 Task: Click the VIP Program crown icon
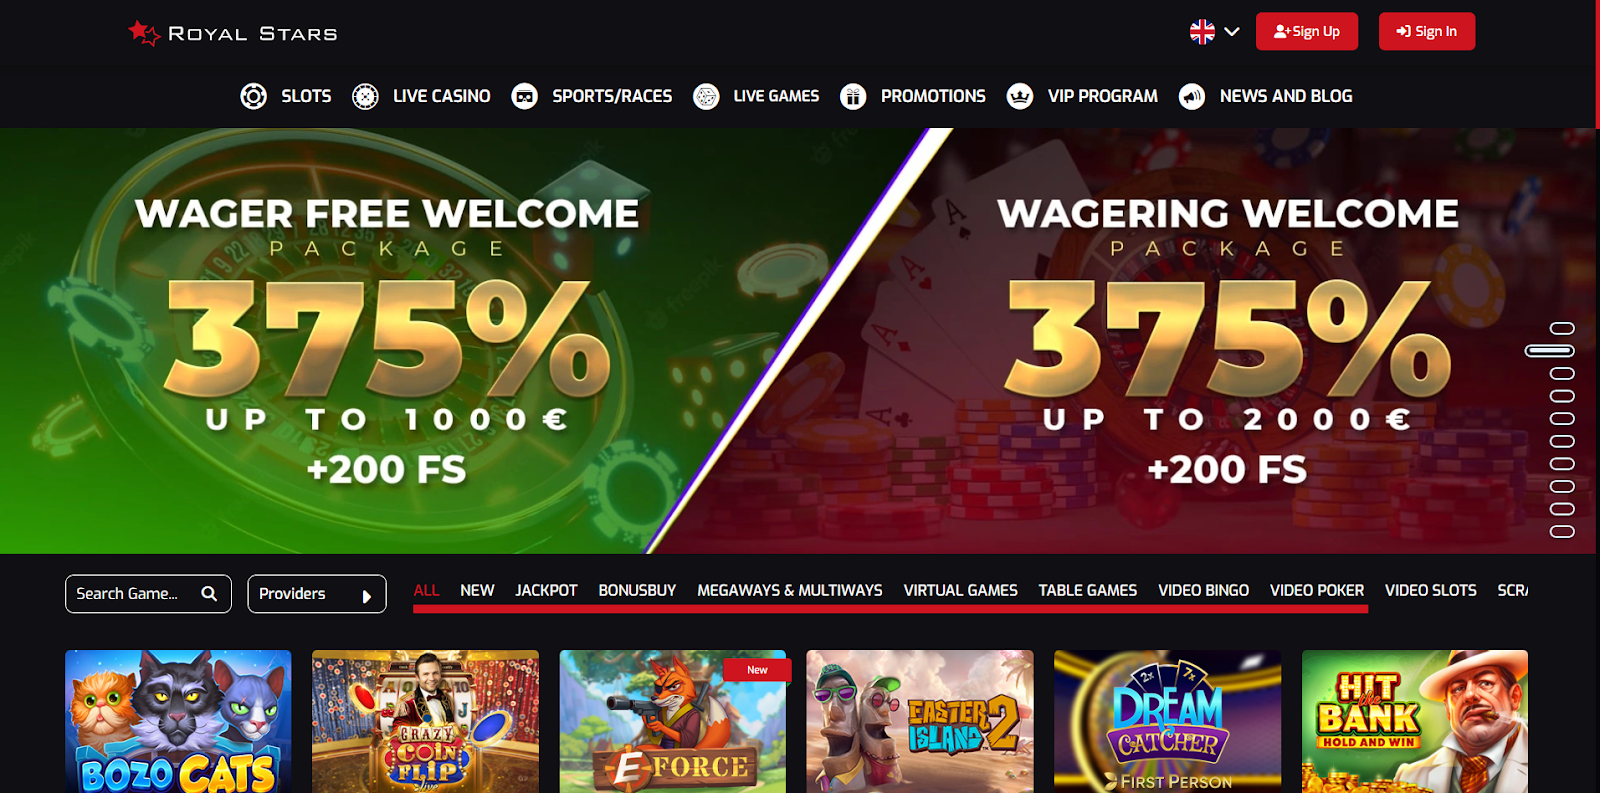pos(1020,96)
